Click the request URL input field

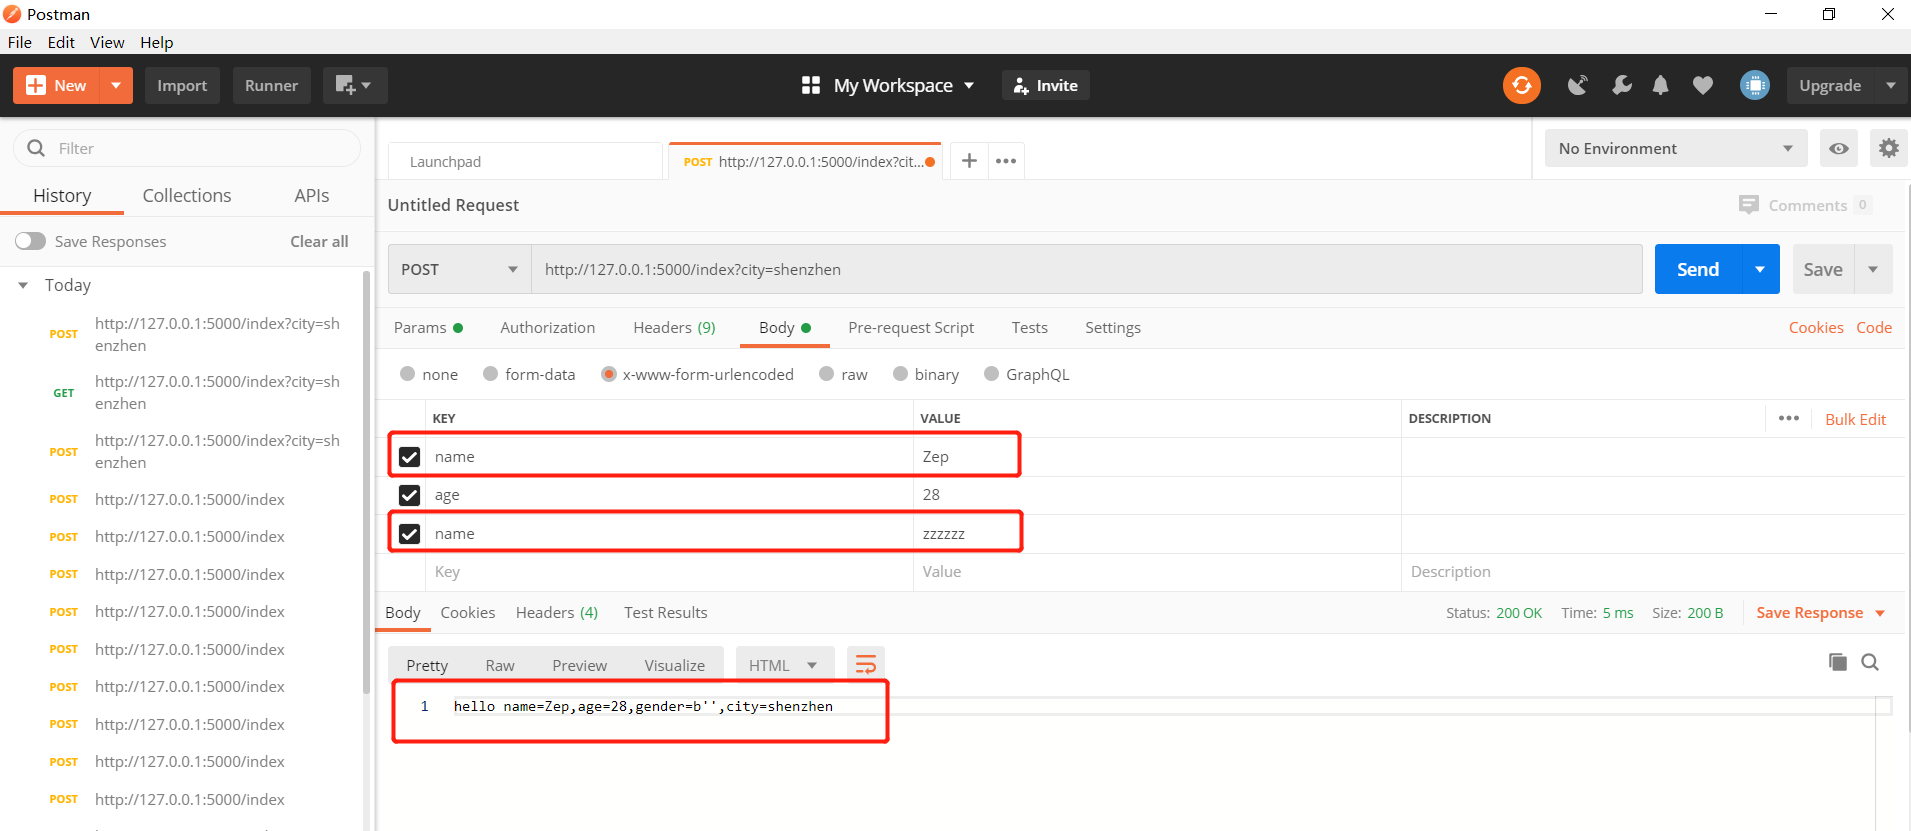tap(1087, 269)
